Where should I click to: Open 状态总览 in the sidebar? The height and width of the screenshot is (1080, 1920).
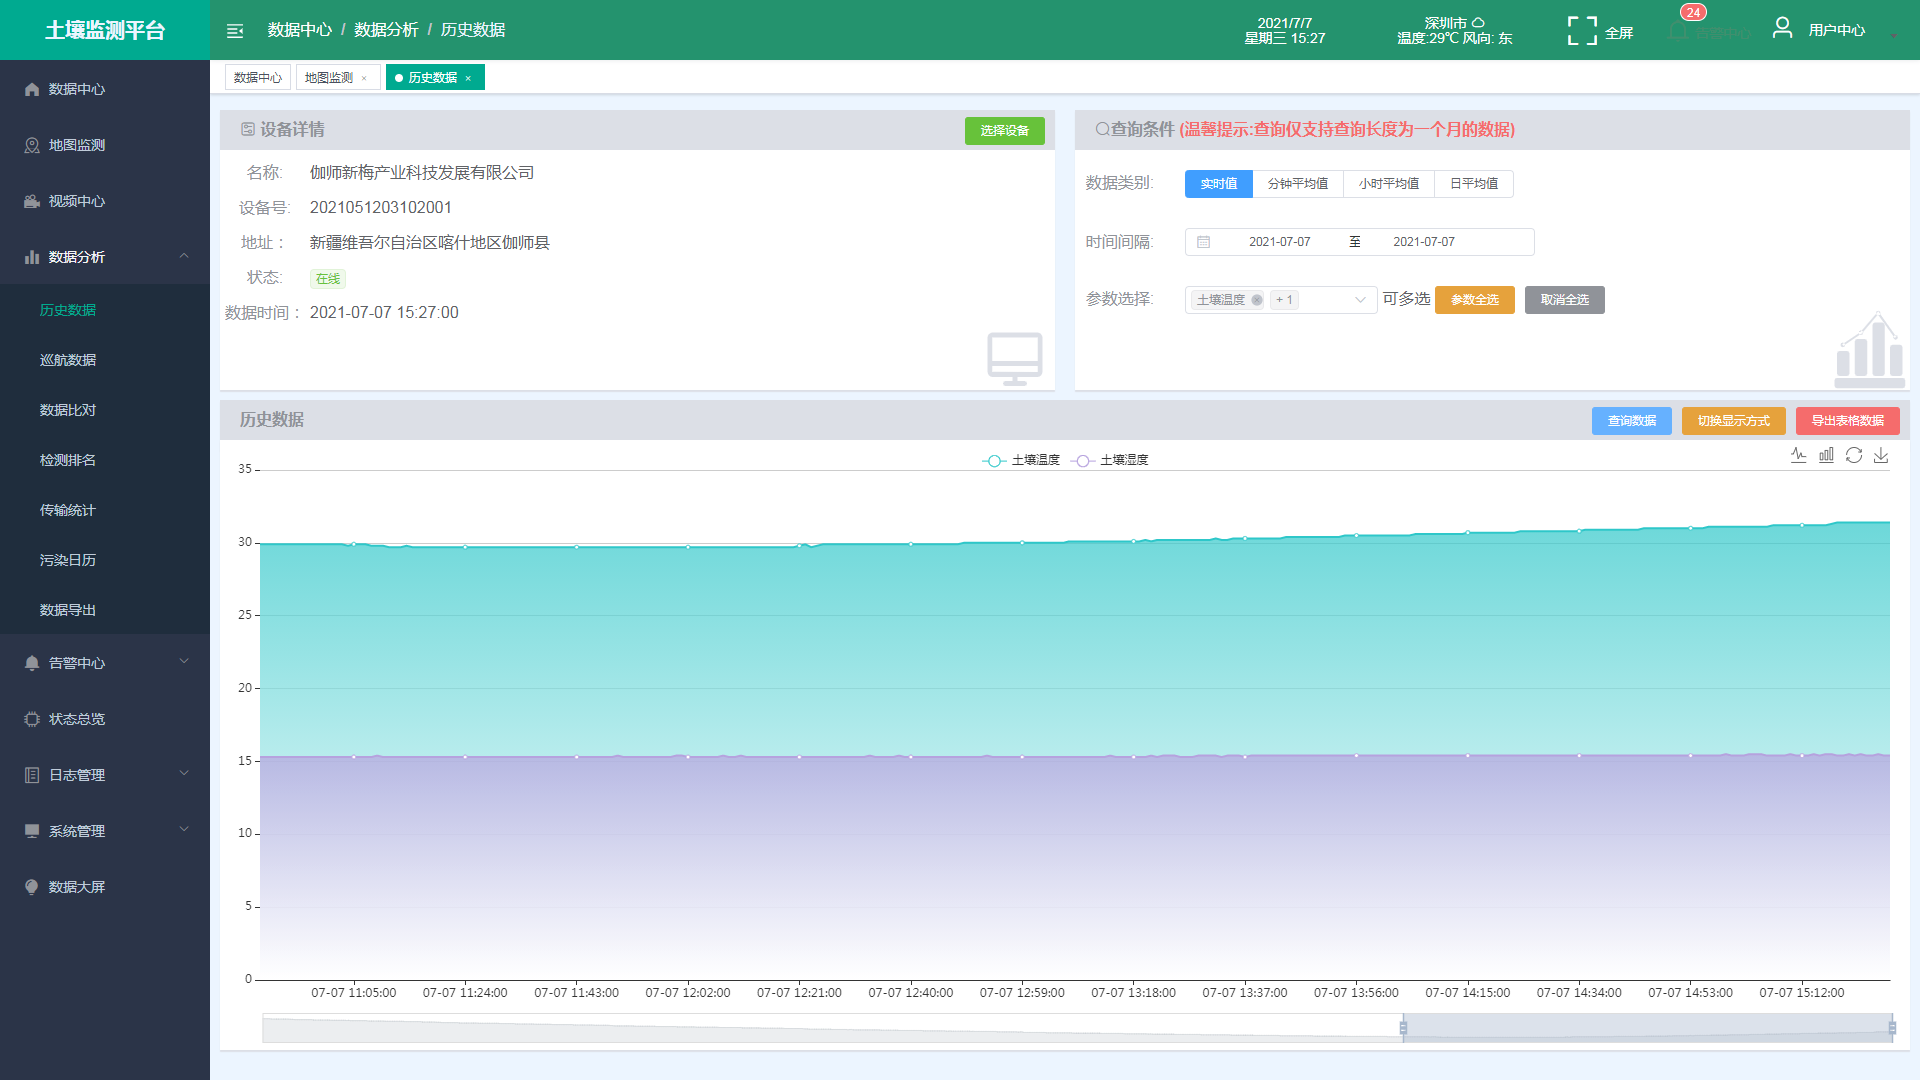coord(105,719)
